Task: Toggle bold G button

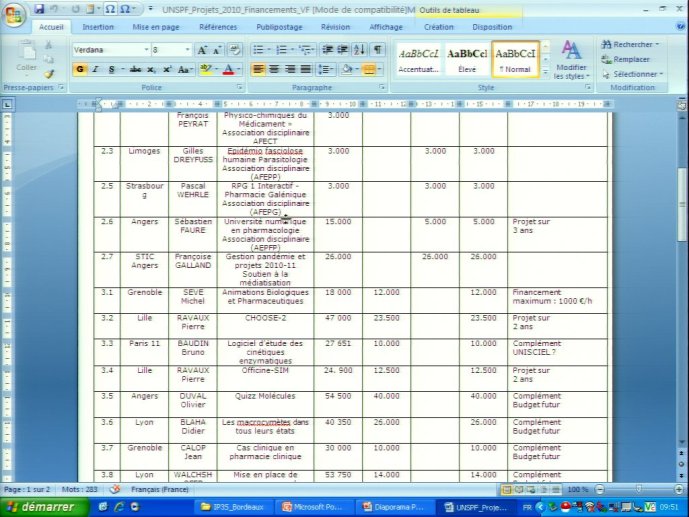Action: 80,69
